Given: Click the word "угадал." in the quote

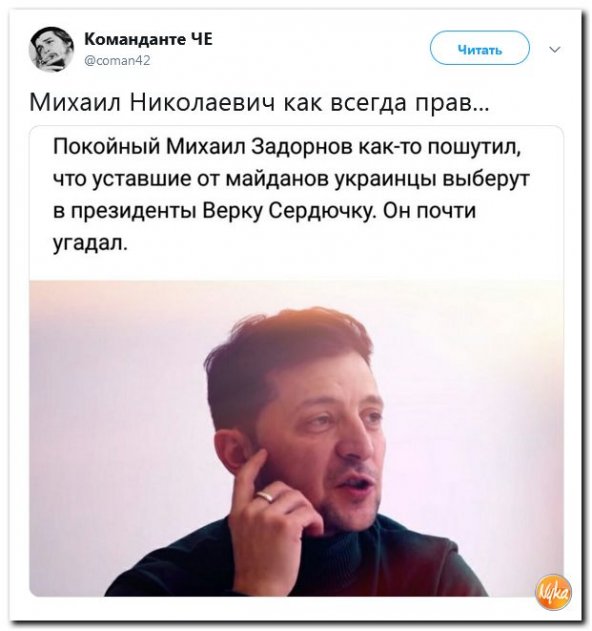Looking at the screenshot, I should 90,243.
